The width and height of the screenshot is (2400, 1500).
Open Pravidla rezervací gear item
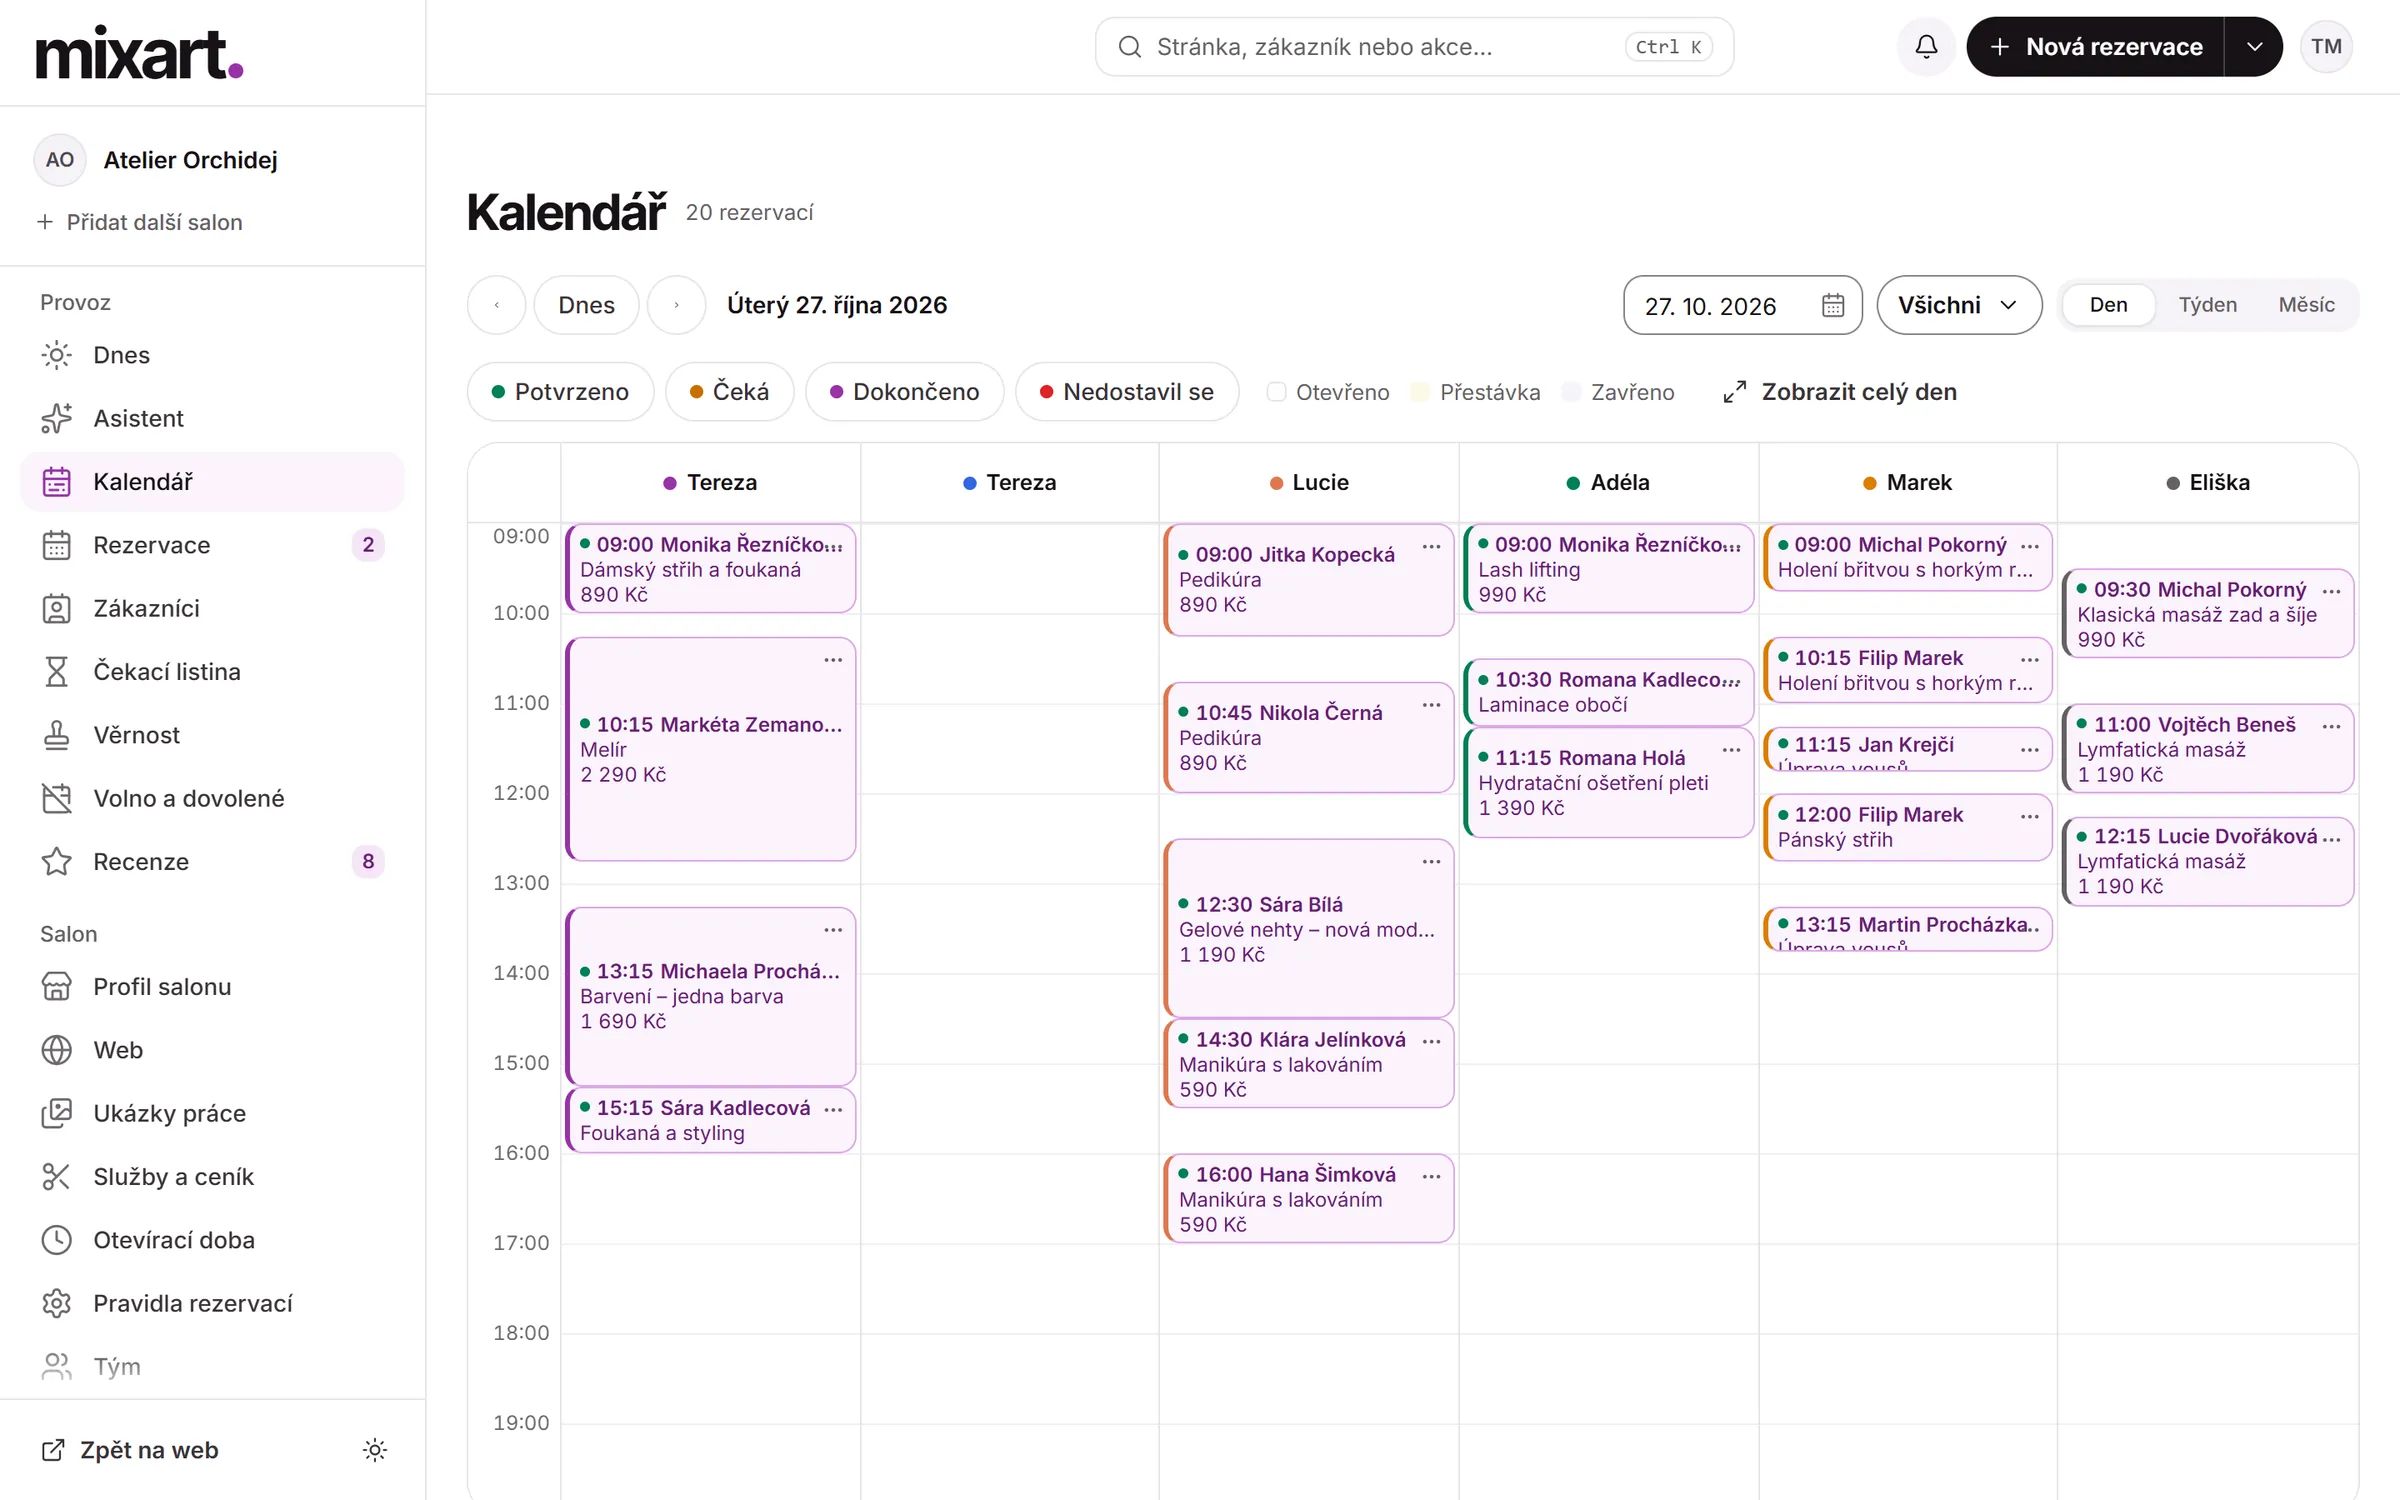coord(212,1303)
